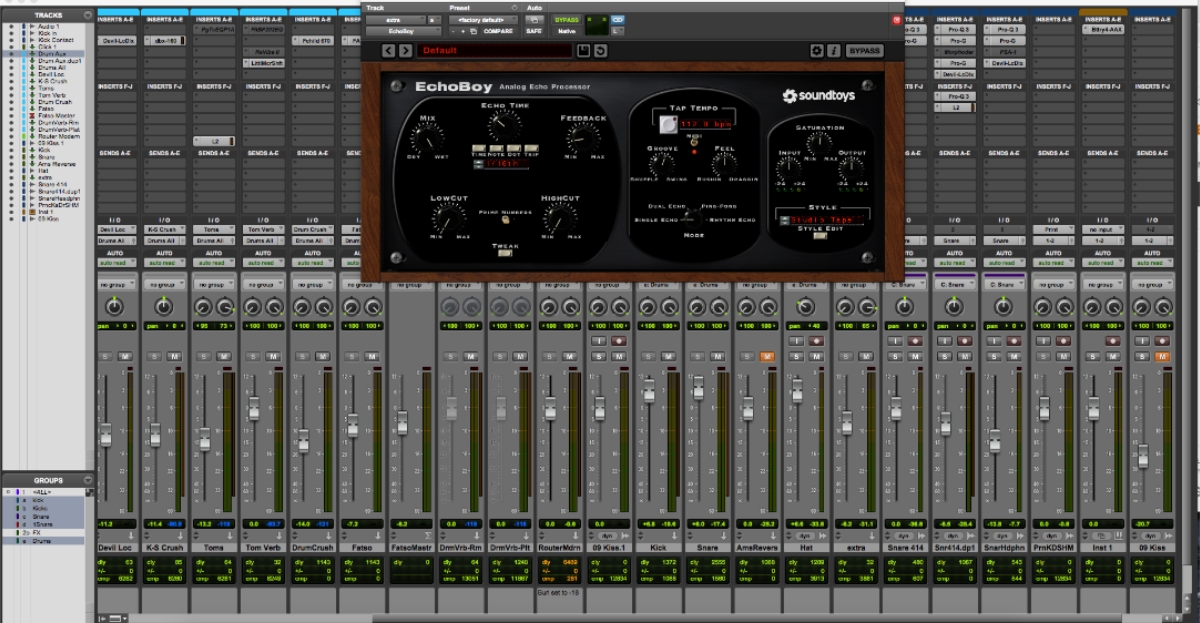The height and width of the screenshot is (623, 1200).
Task: Click the Saturation knob in EchoBoy
Action: point(819,144)
